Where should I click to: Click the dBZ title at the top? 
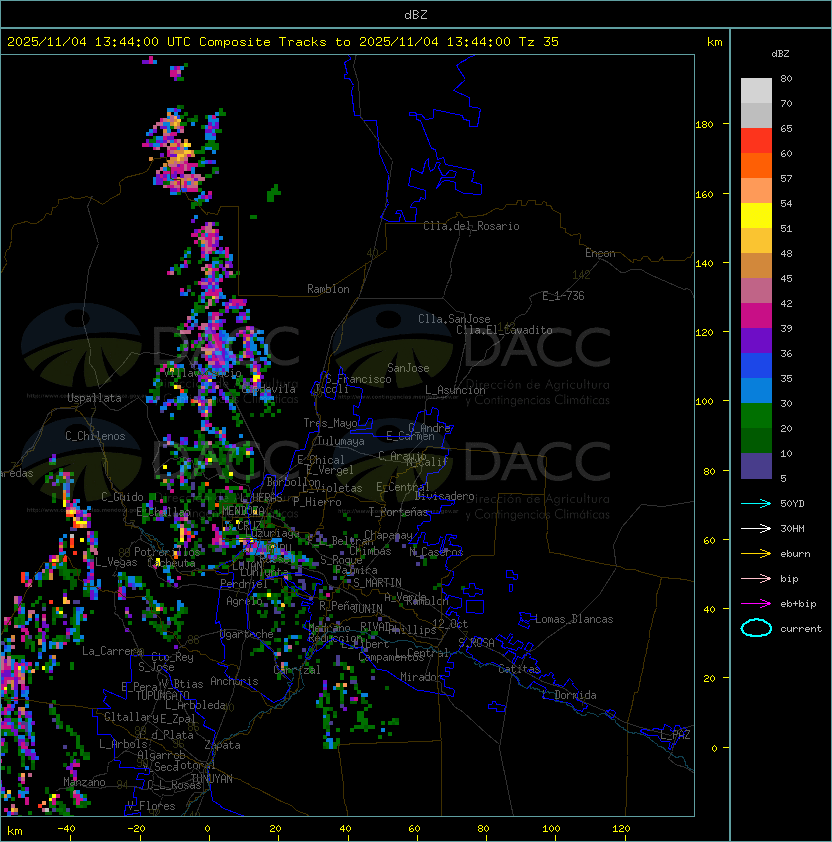click(416, 14)
